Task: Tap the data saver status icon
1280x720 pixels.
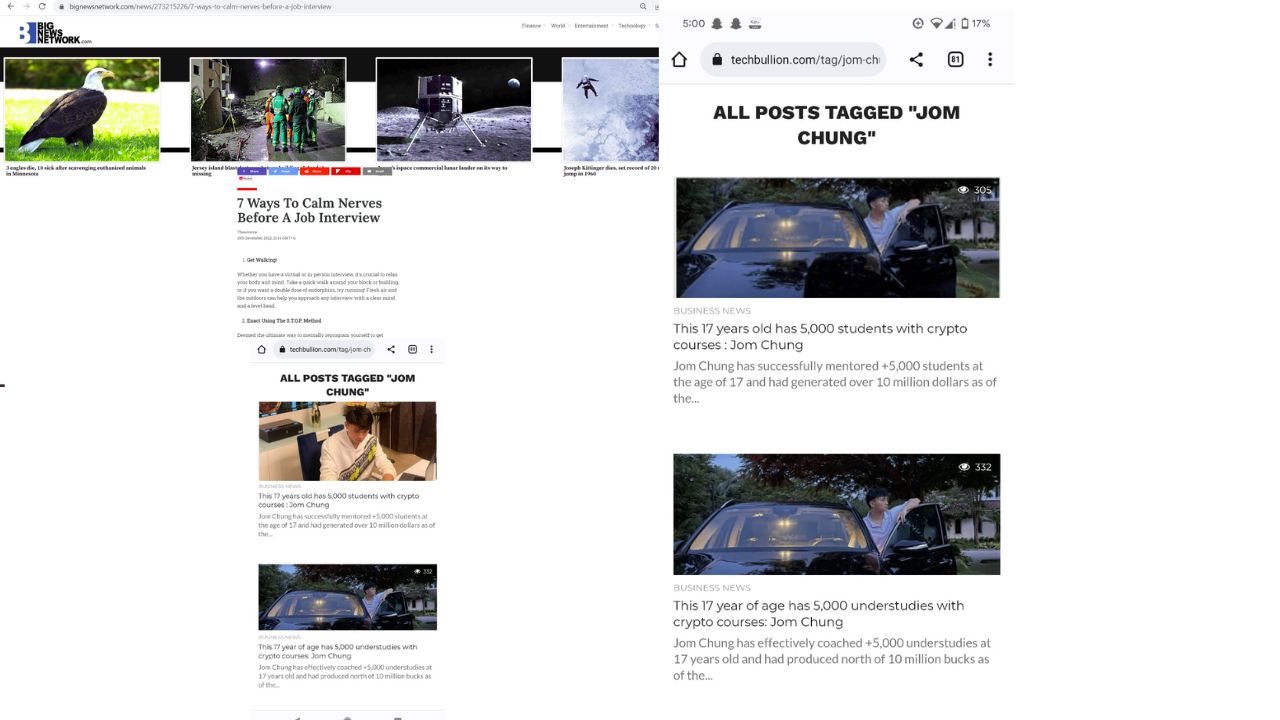Action: click(x=918, y=24)
